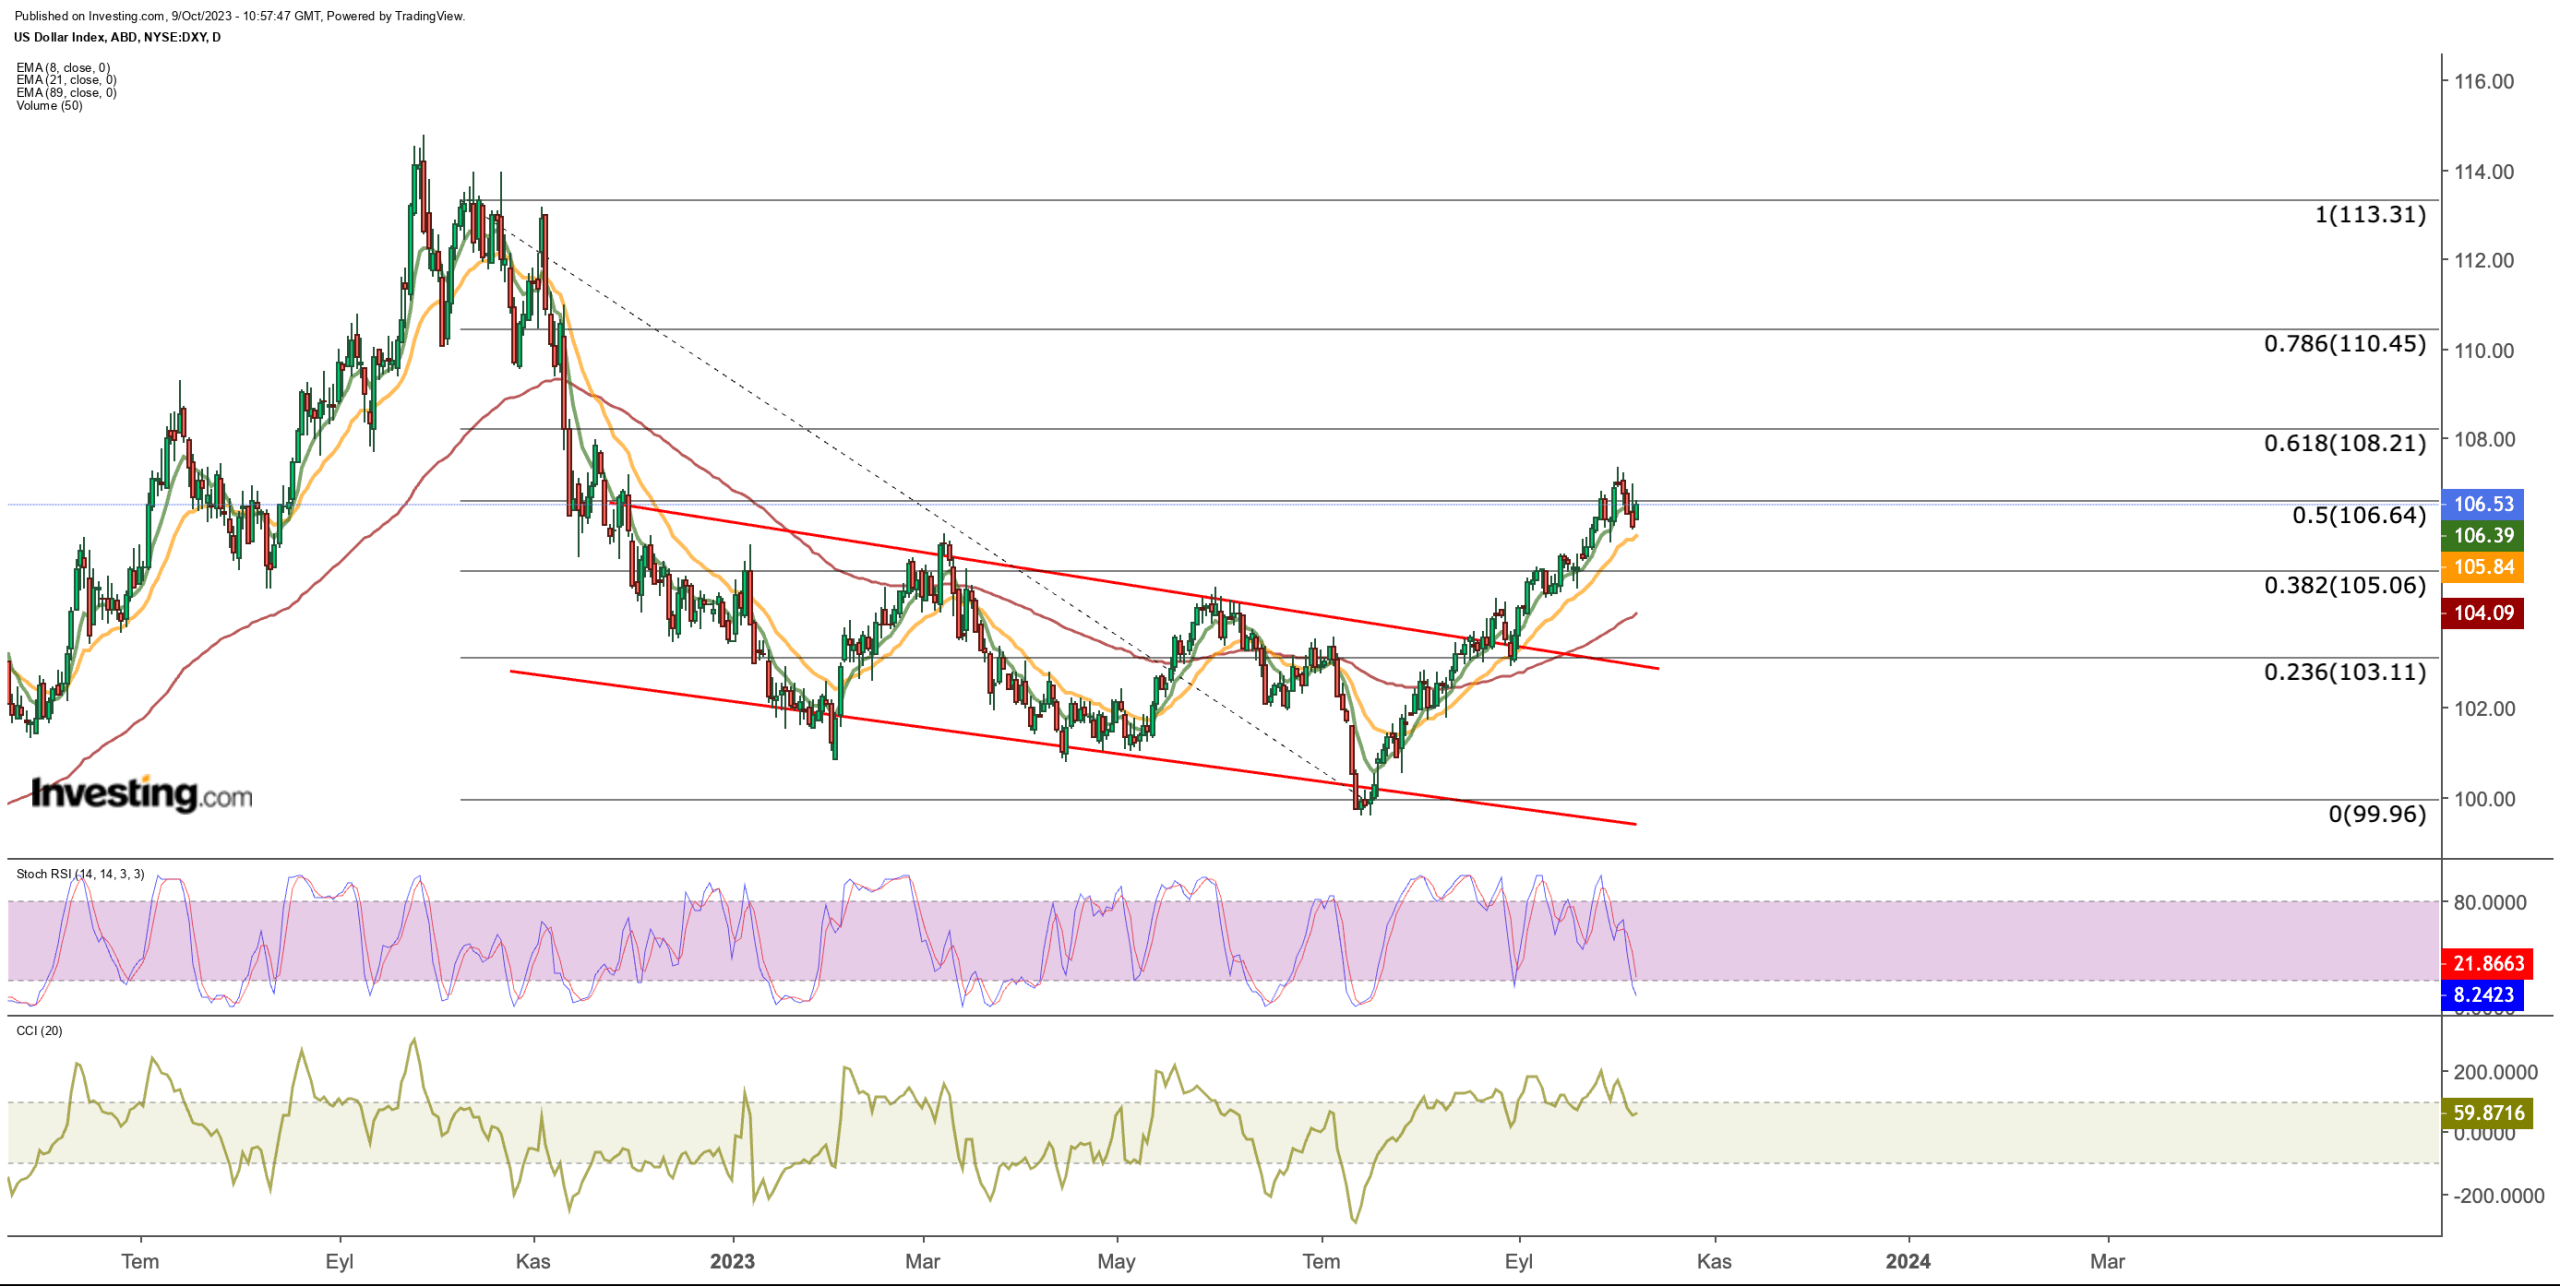The width and height of the screenshot is (2560, 1286).
Task: Click the dark red 104.09 EMA price tag
Action: click(x=2482, y=613)
